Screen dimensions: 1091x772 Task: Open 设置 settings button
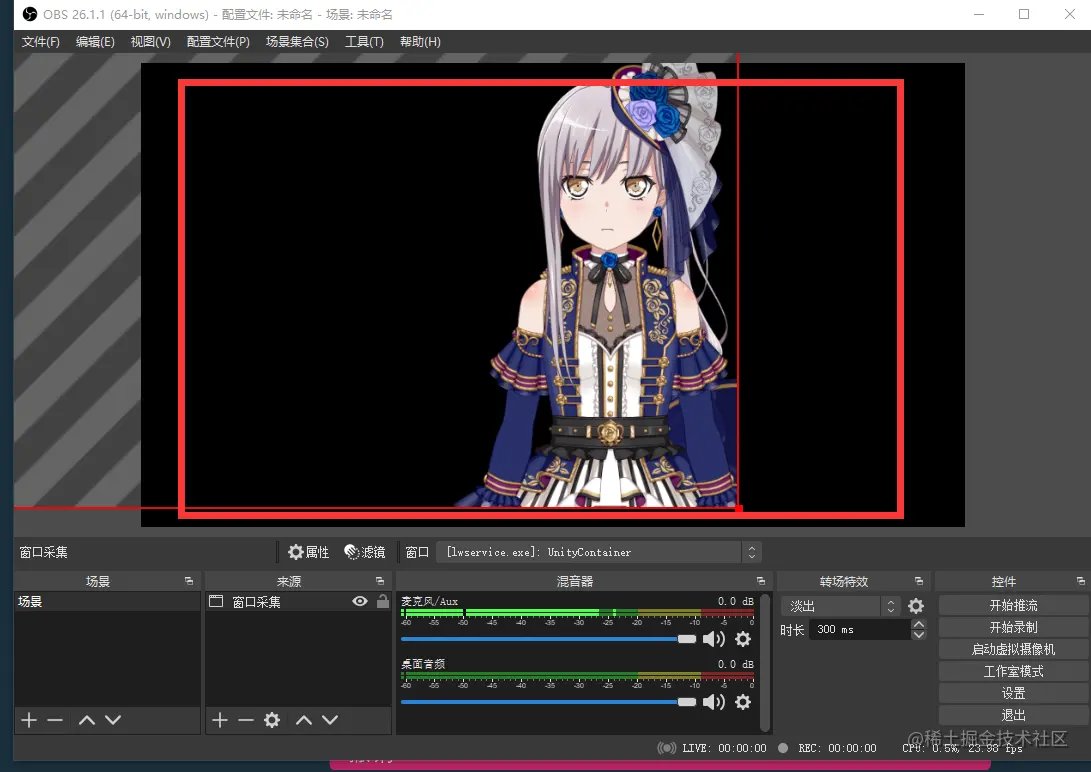(x=1013, y=693)
